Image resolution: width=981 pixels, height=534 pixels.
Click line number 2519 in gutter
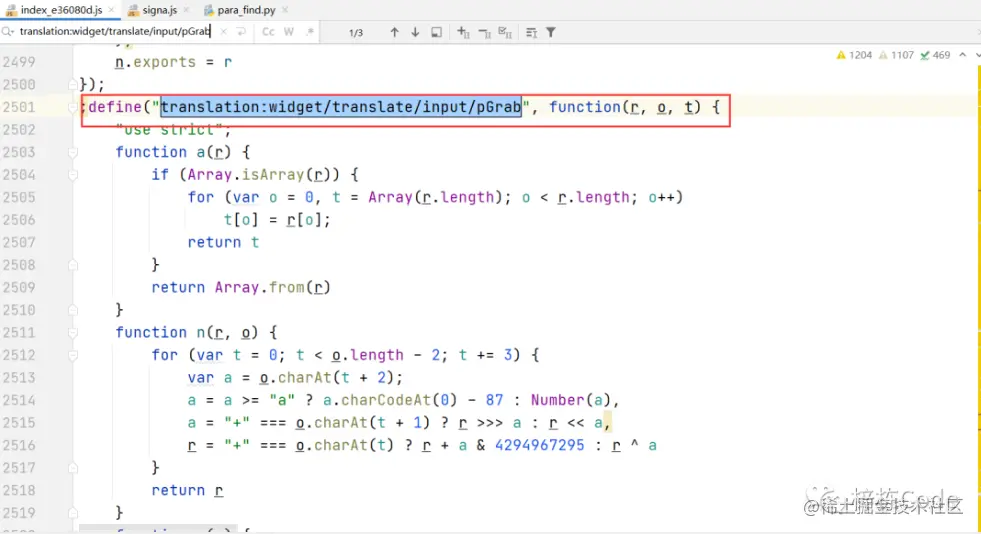coord(19,513)
